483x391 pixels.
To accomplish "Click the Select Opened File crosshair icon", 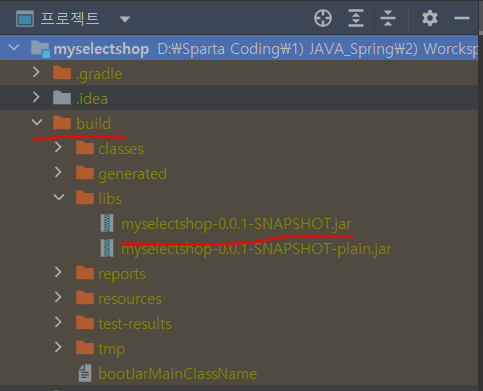I will pos(323,18).
